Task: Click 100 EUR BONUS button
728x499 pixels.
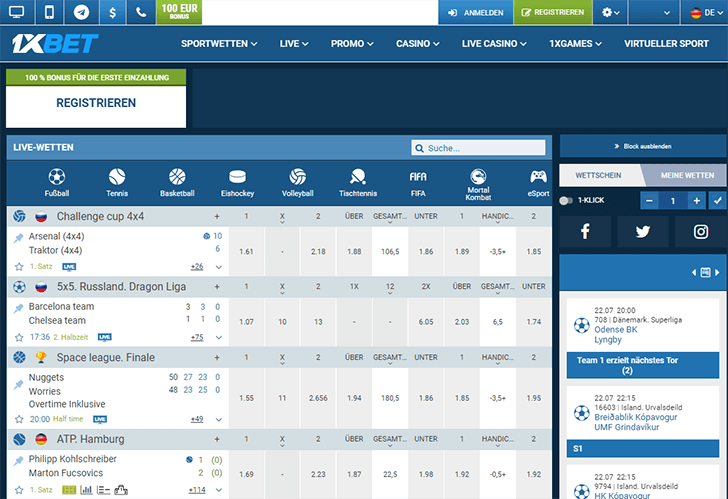Action: [x=179, y=12]
